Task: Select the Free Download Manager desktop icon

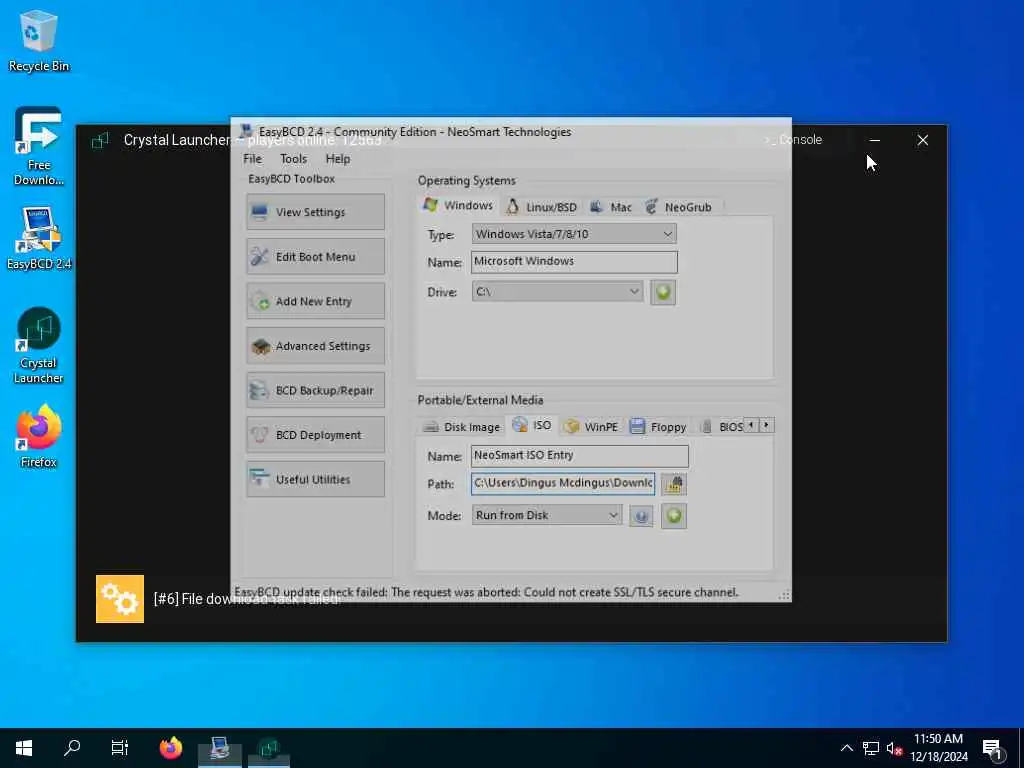Action: [39, 146]
